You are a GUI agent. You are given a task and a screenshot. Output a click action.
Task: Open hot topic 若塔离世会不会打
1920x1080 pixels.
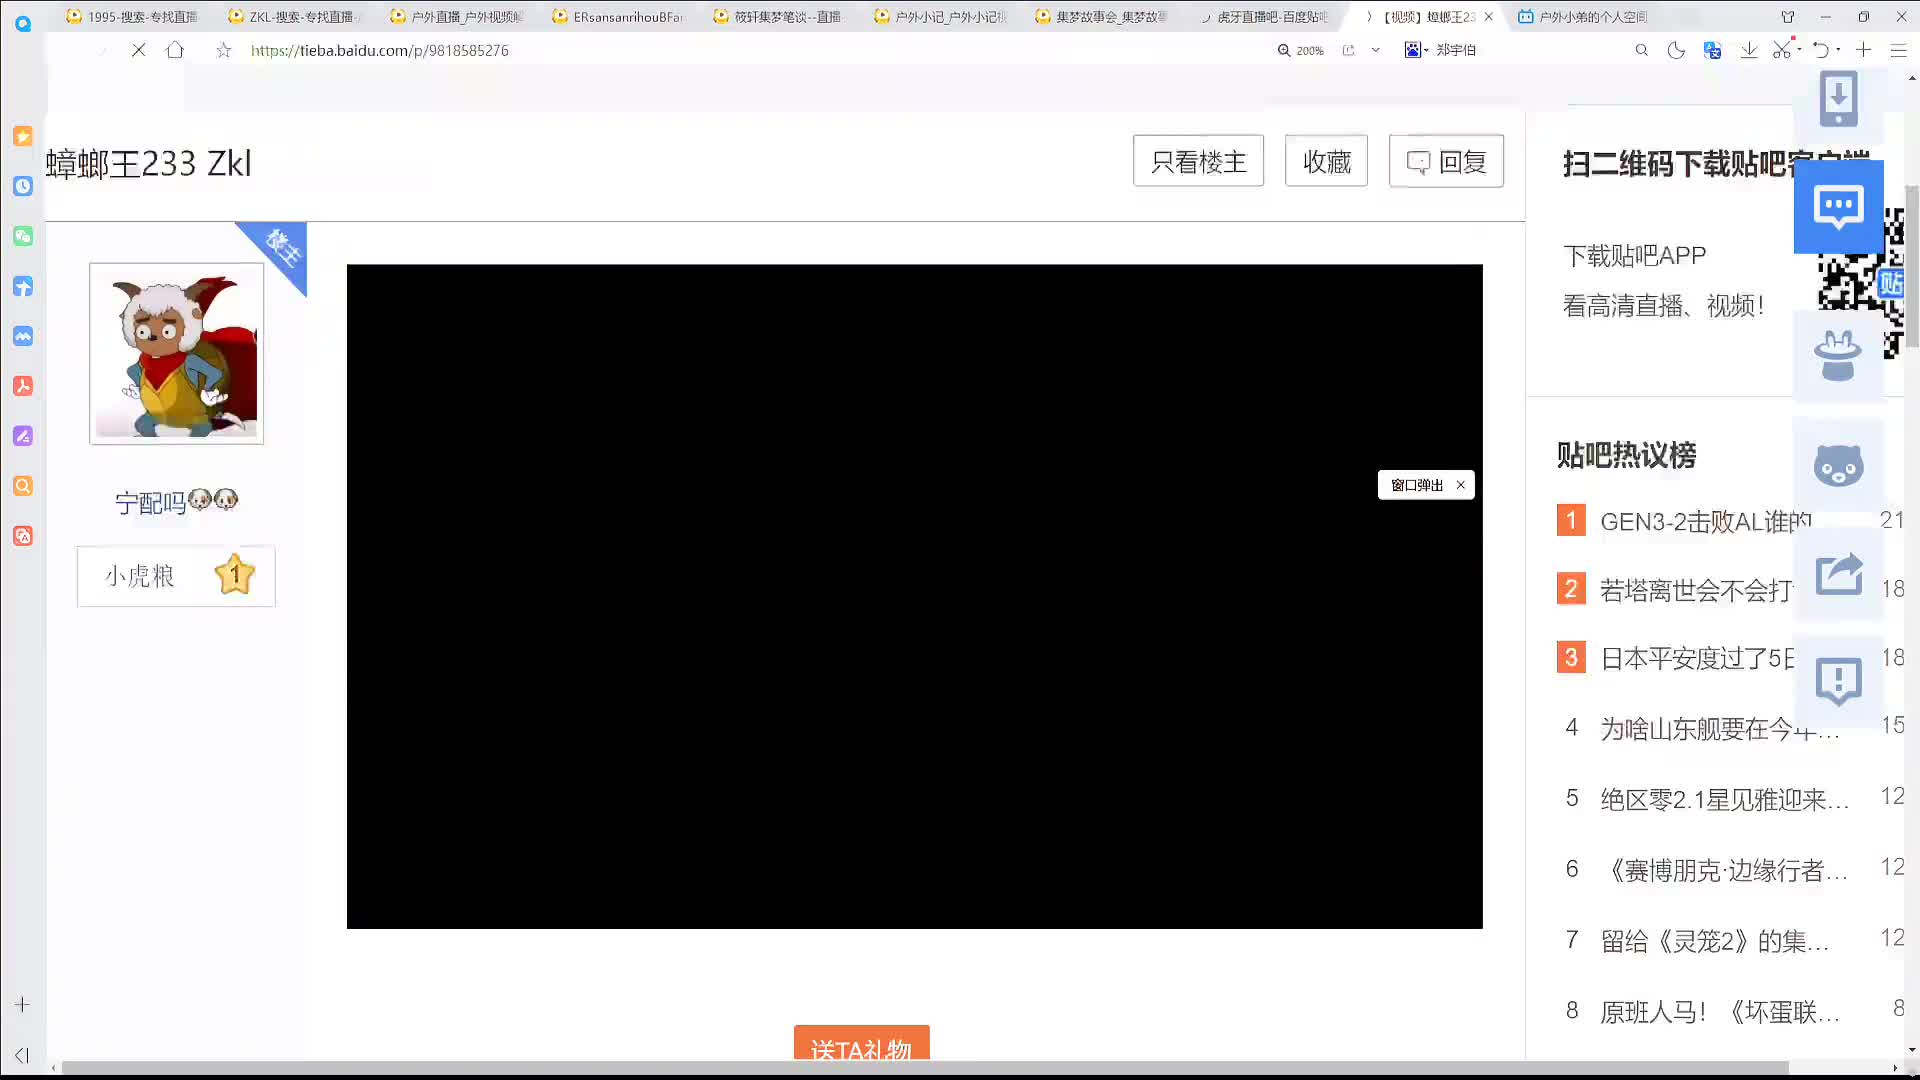pos(1696,590)
